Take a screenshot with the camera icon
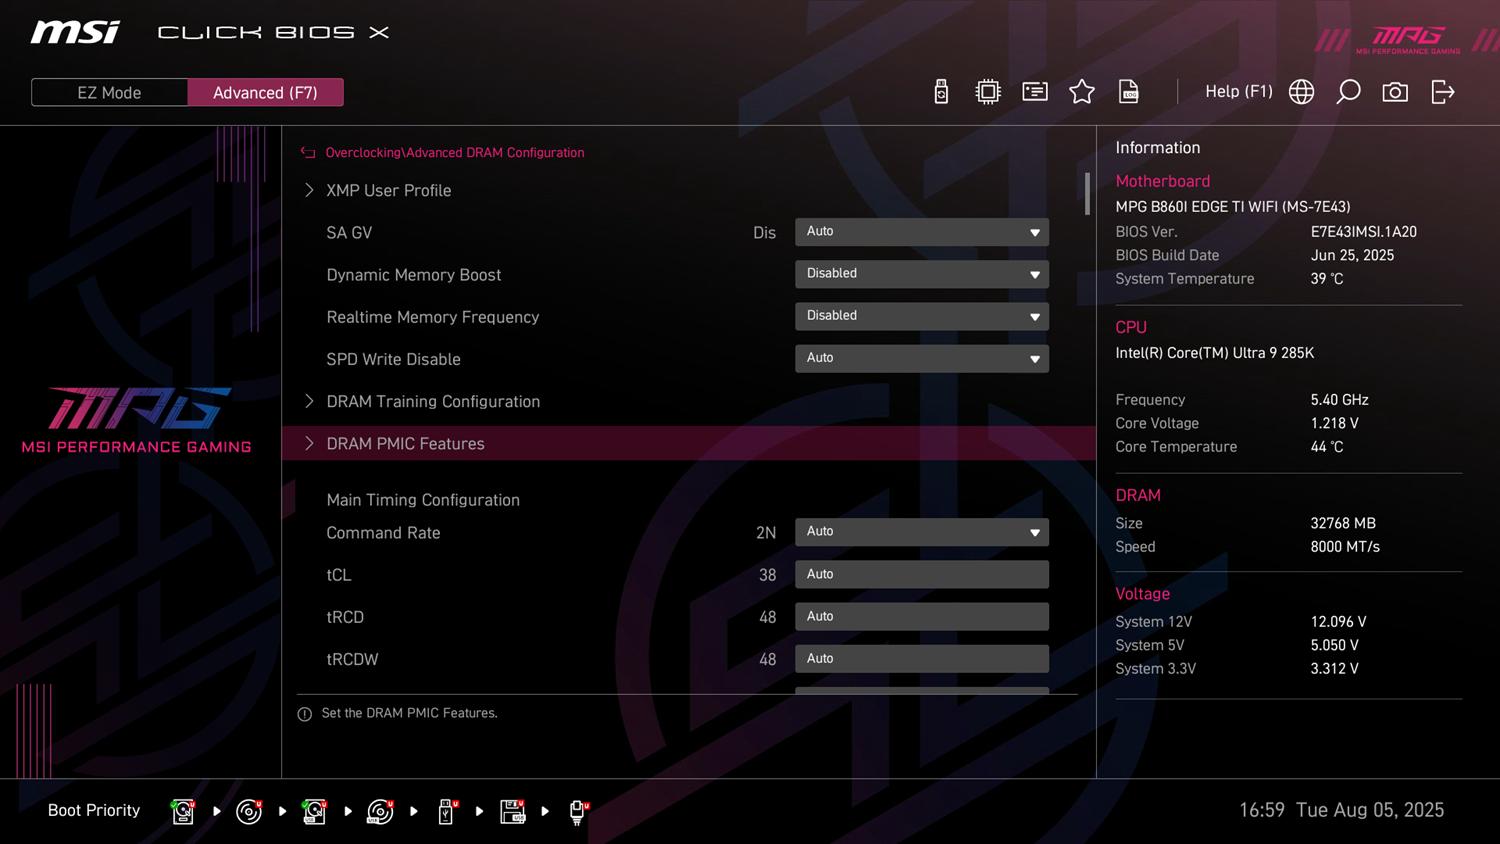The width and height of the screenshot is (1500, 844). pyautogui.click(x=1395, y=92)
